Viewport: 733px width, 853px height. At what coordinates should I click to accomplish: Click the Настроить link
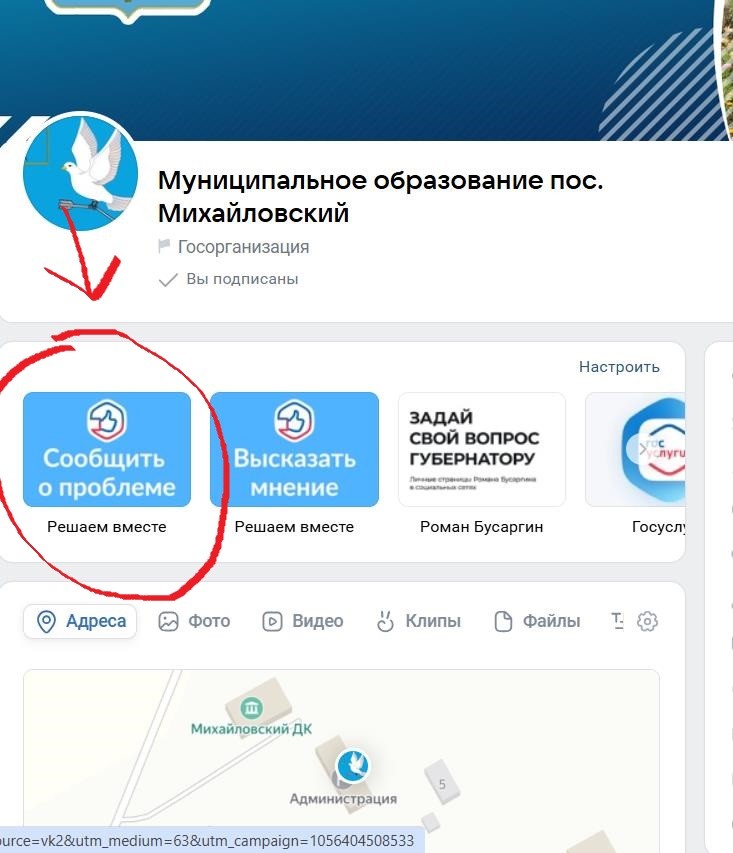(x=619, y=367)
